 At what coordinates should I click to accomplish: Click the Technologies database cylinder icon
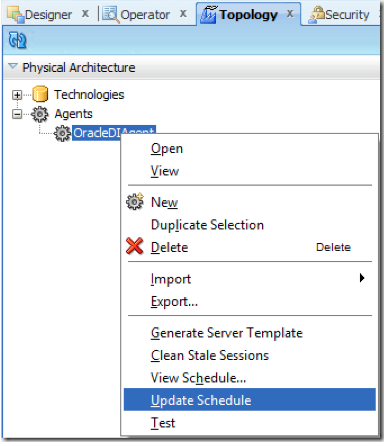[40, 94]
